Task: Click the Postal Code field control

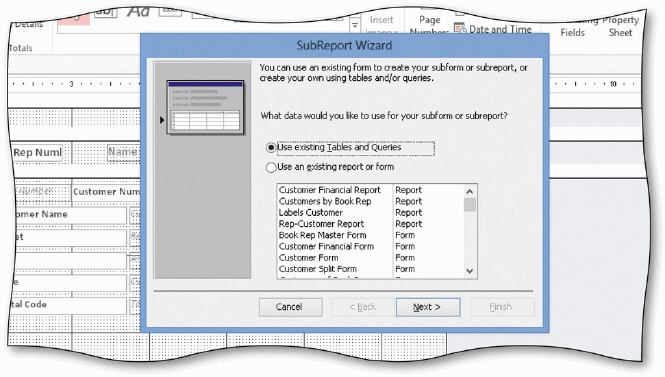Action: pos(69,304)
